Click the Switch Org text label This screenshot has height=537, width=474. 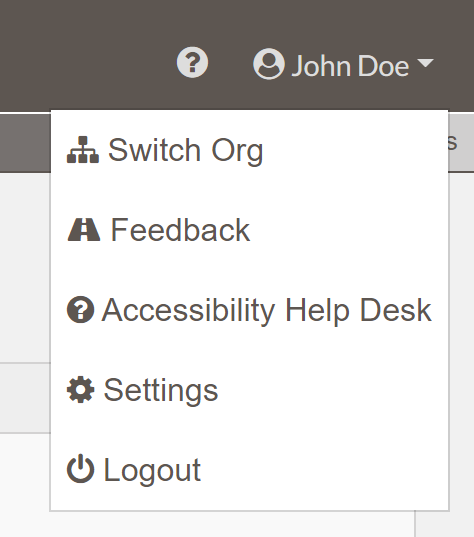[x=186, y=151]
